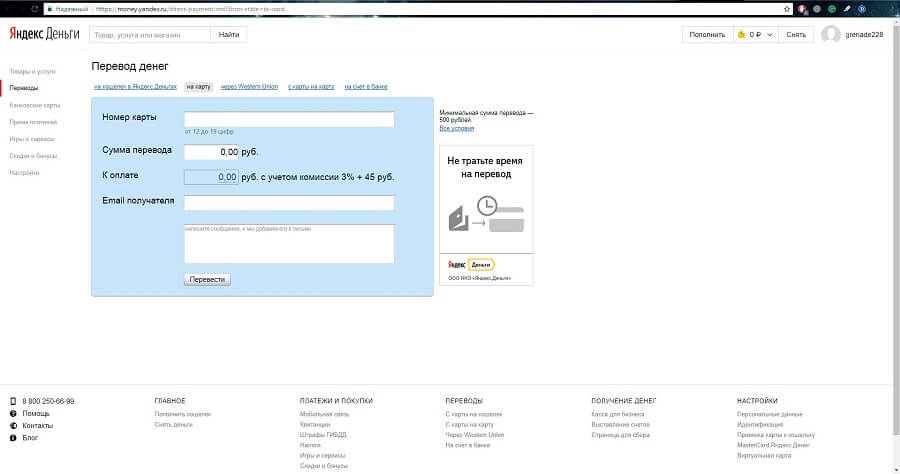Open footer link 'Виртуальная карта'

coord(764,456)
